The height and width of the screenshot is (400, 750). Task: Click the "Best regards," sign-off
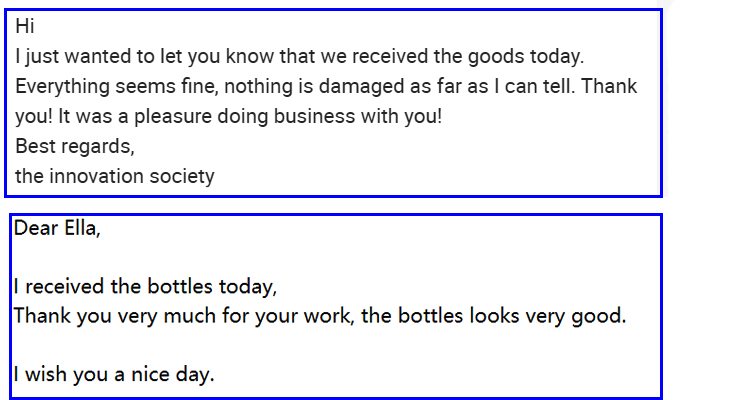pyautogui.click(x=74, y=146)
